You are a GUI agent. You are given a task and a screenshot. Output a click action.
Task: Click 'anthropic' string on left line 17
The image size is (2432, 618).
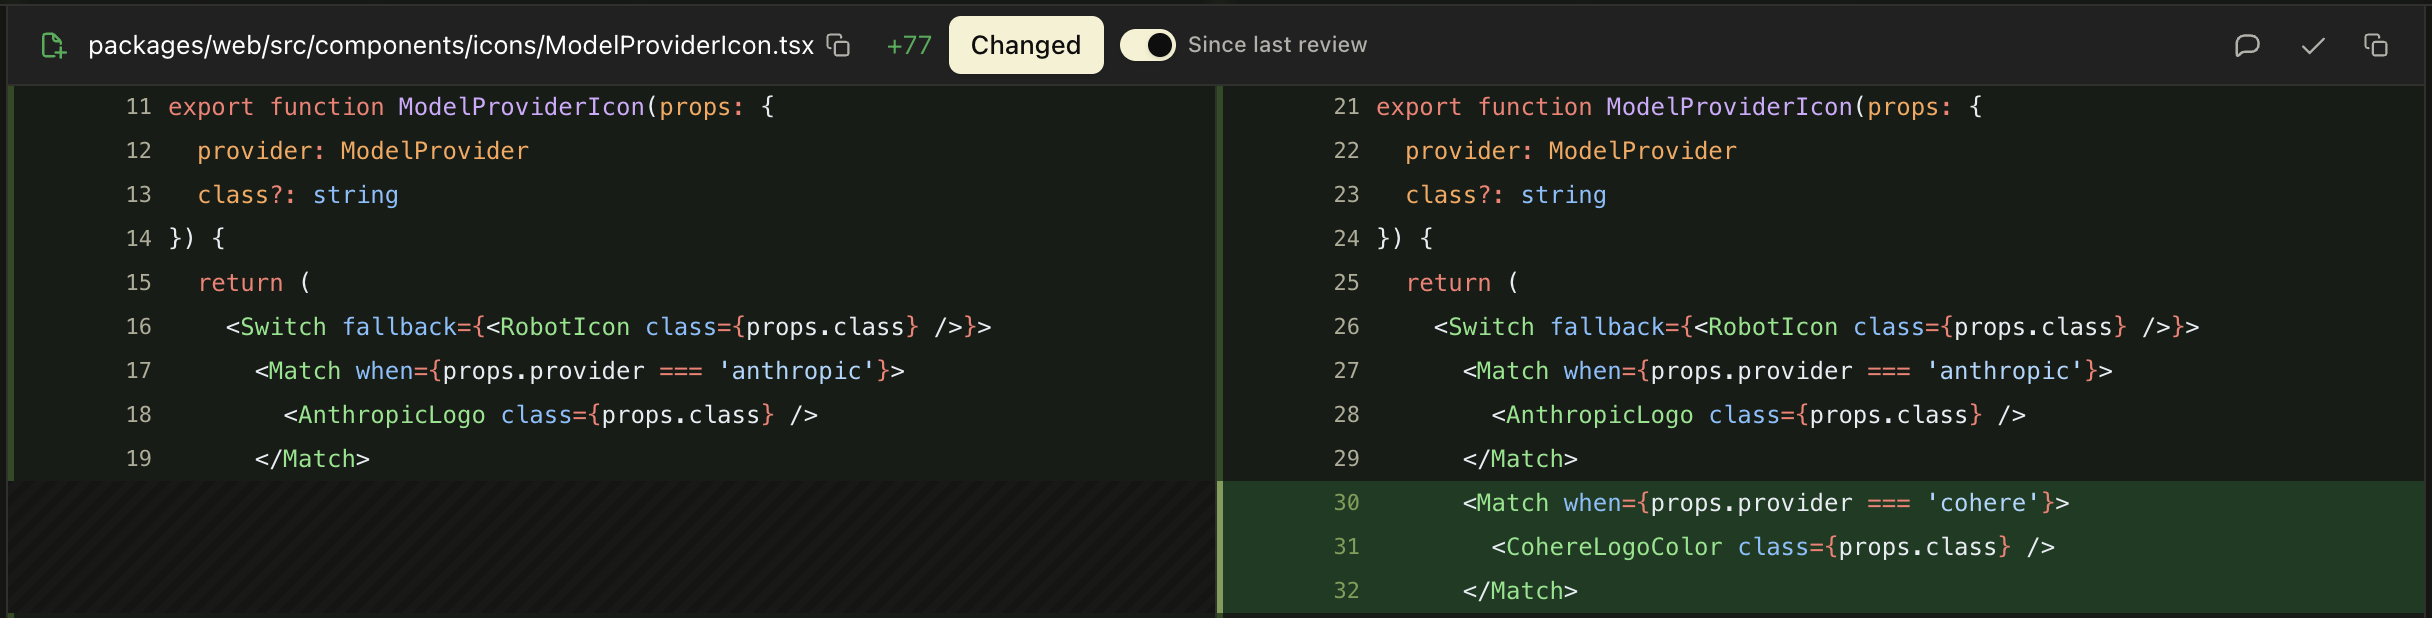(x=797, y=371)
